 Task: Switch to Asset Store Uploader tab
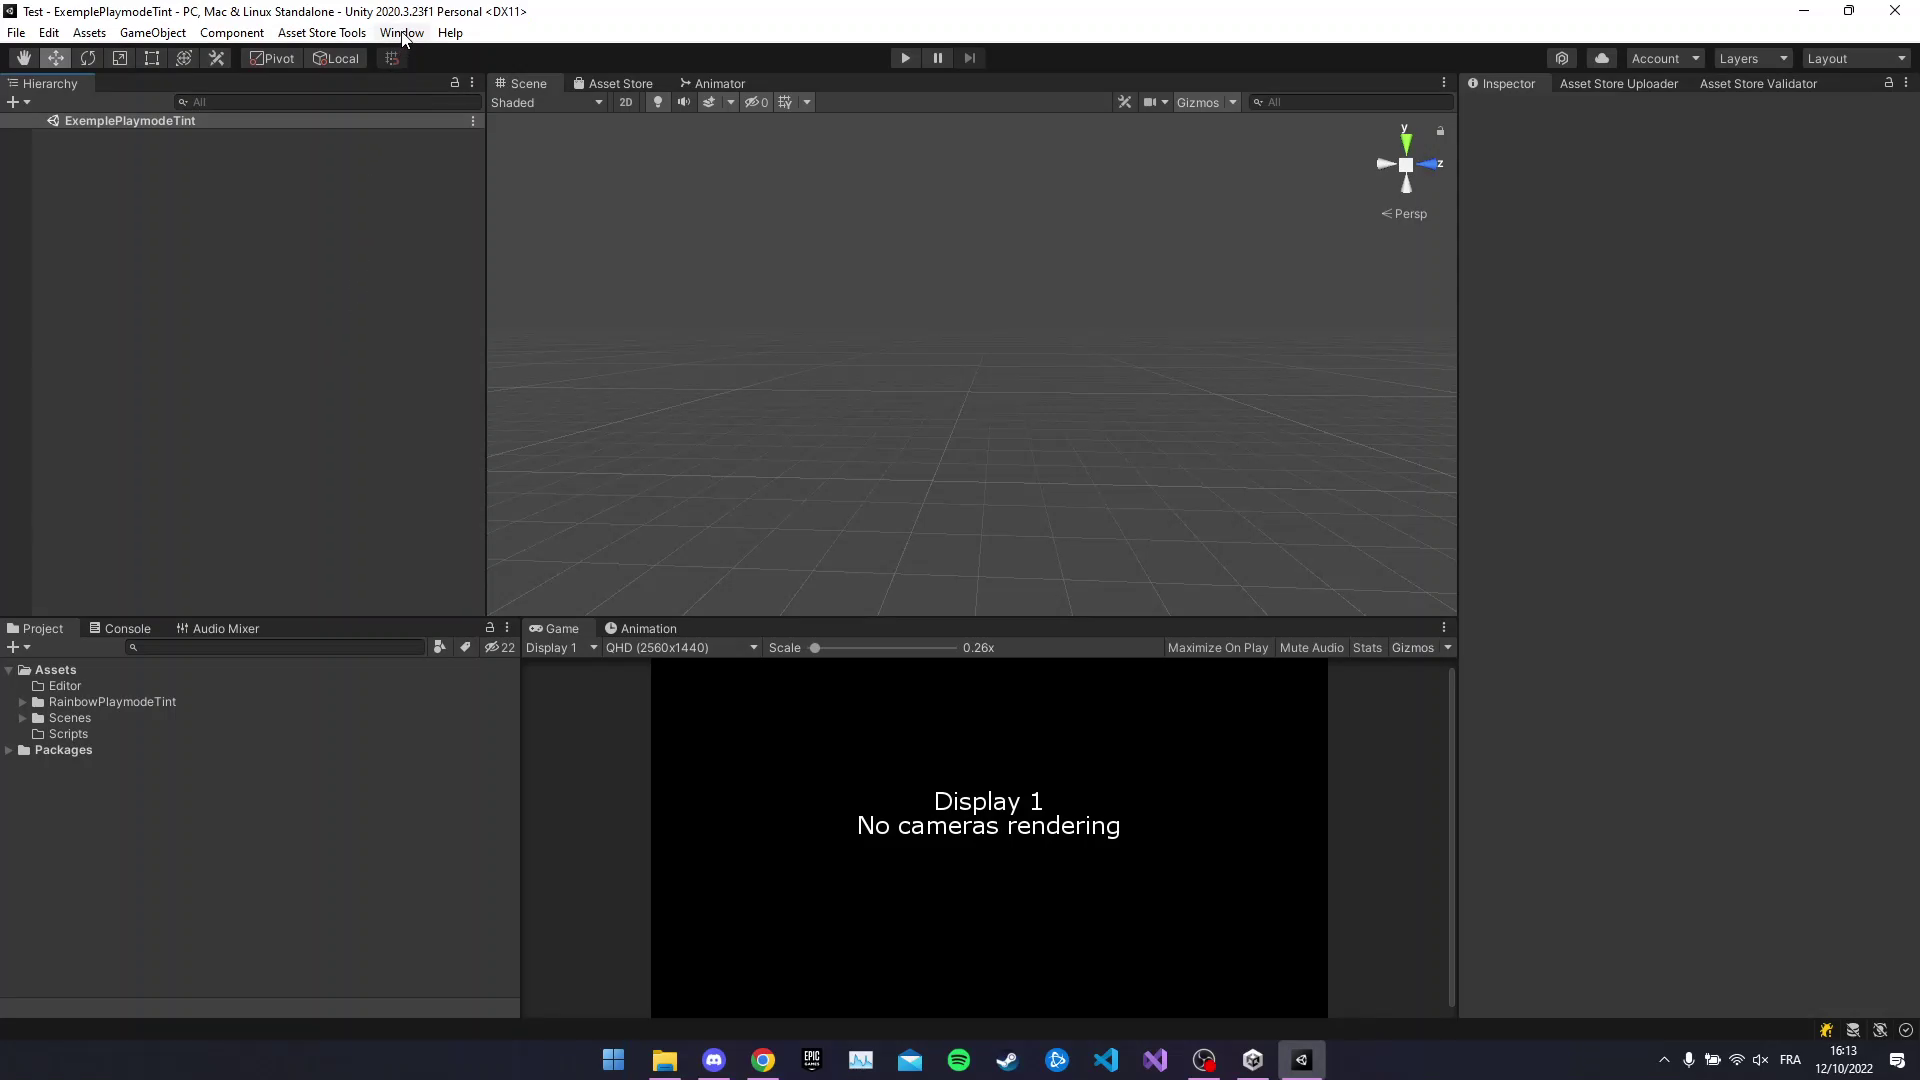(1619, 83)
